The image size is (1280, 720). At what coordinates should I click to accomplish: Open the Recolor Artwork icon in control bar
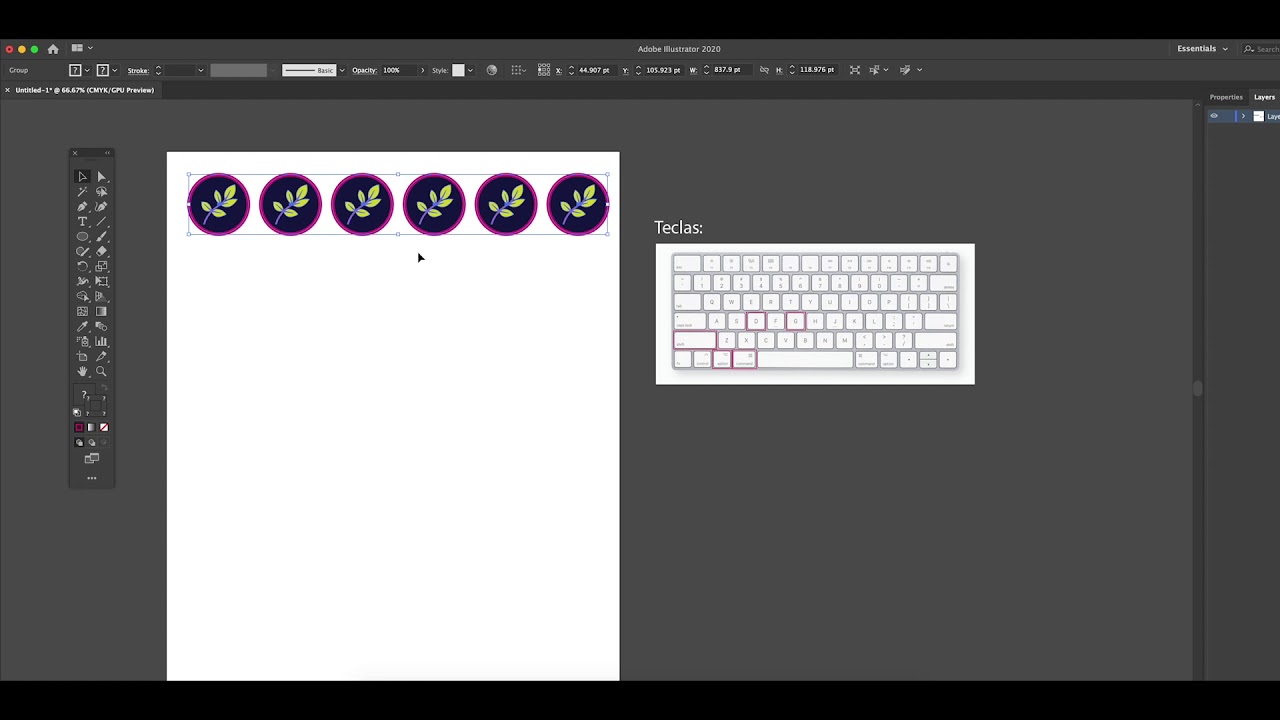(491, 70)
